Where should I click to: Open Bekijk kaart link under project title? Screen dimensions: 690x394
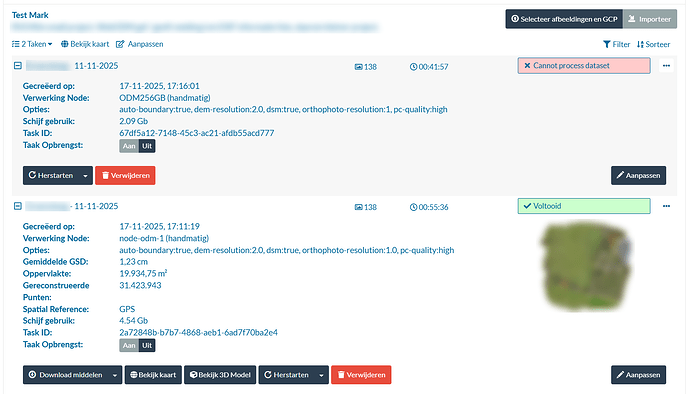click(85, 44)
